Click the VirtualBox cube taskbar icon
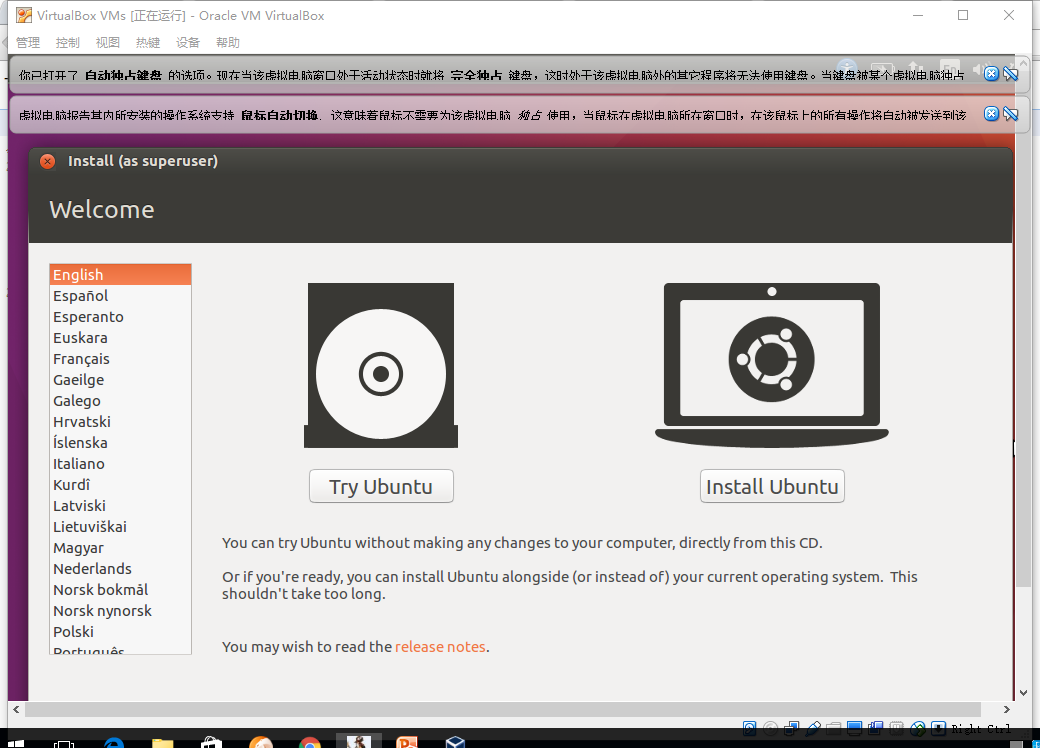The image size is (1040, 748). pyautogui.click(x=456, y=741)
